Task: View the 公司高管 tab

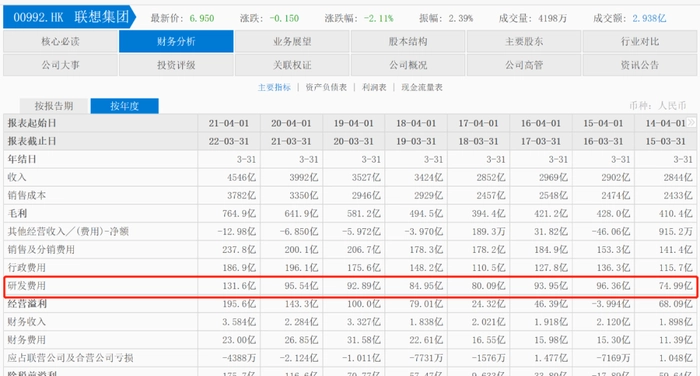Action: [x=524, y=65]
